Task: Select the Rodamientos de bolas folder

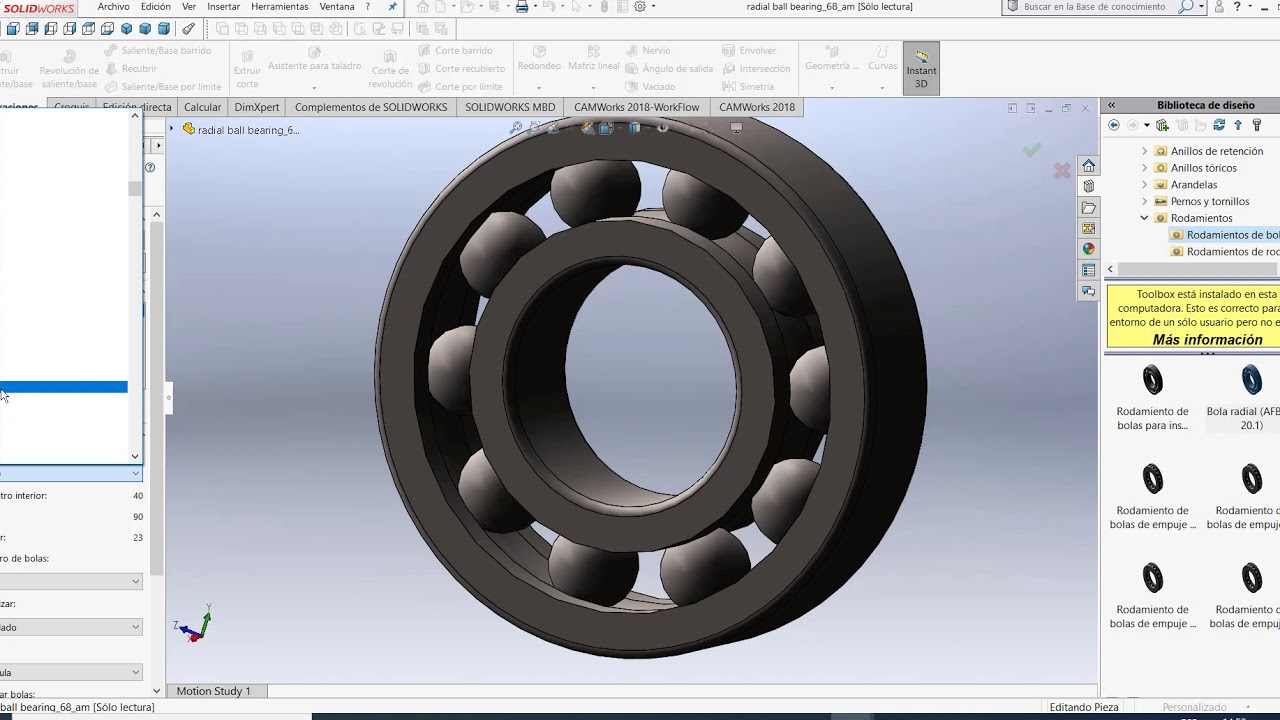Action: 1225,235
